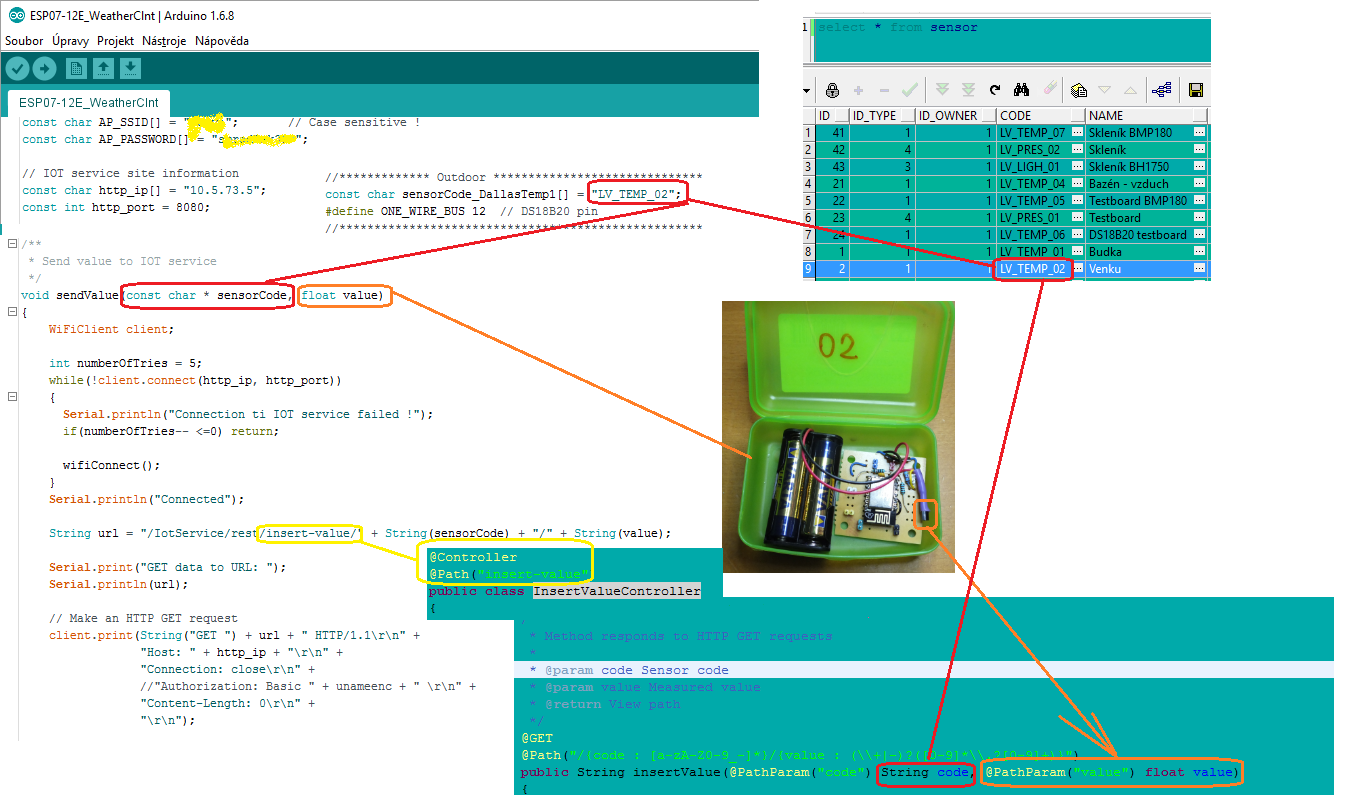The height and width of the screenshot is (812, 1345).
Task: Click the ellipsis button beside LV_TEMP_07
Action: tap(1077, 132)
